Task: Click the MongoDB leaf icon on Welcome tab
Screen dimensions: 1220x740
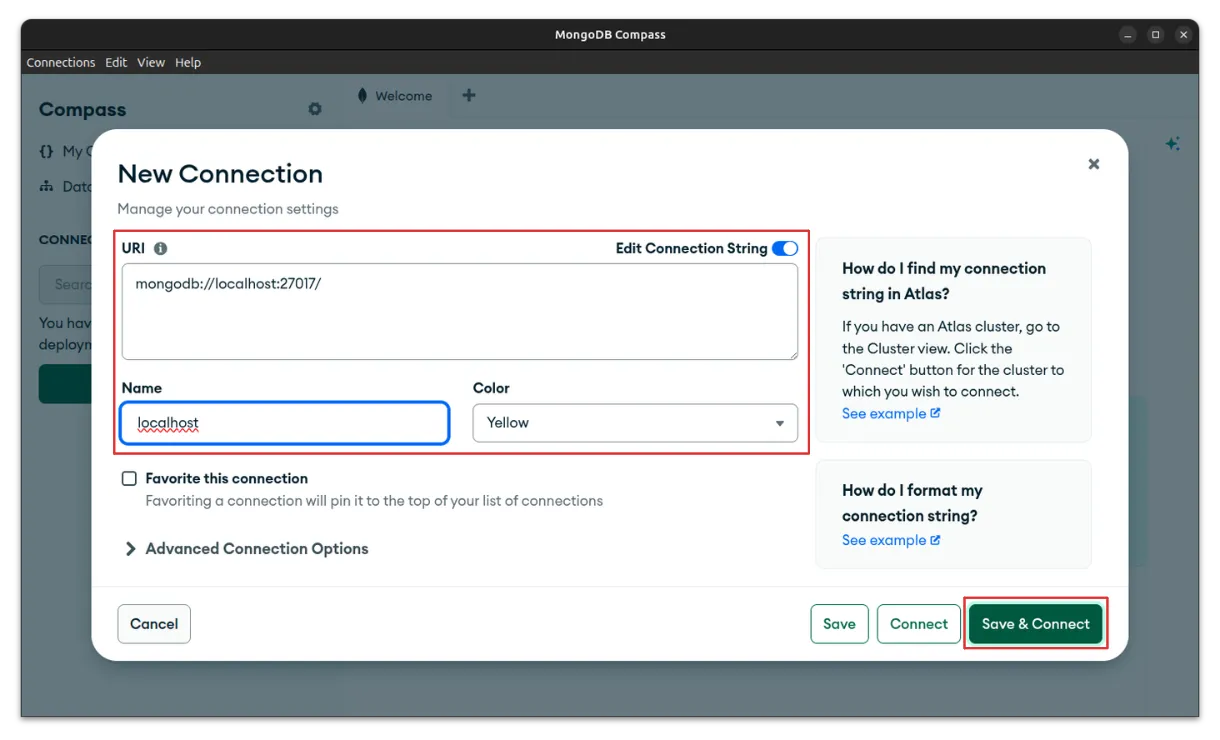Action: [362, 96]
